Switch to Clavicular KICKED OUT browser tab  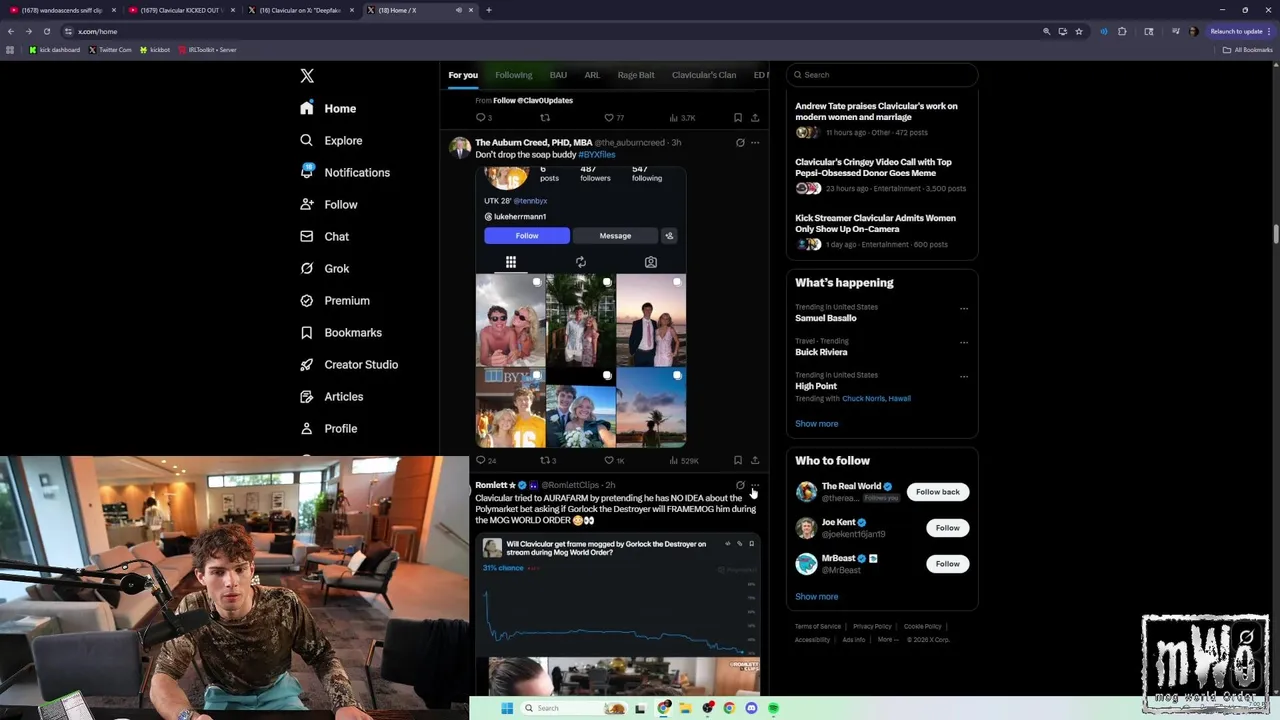[179, 10]
